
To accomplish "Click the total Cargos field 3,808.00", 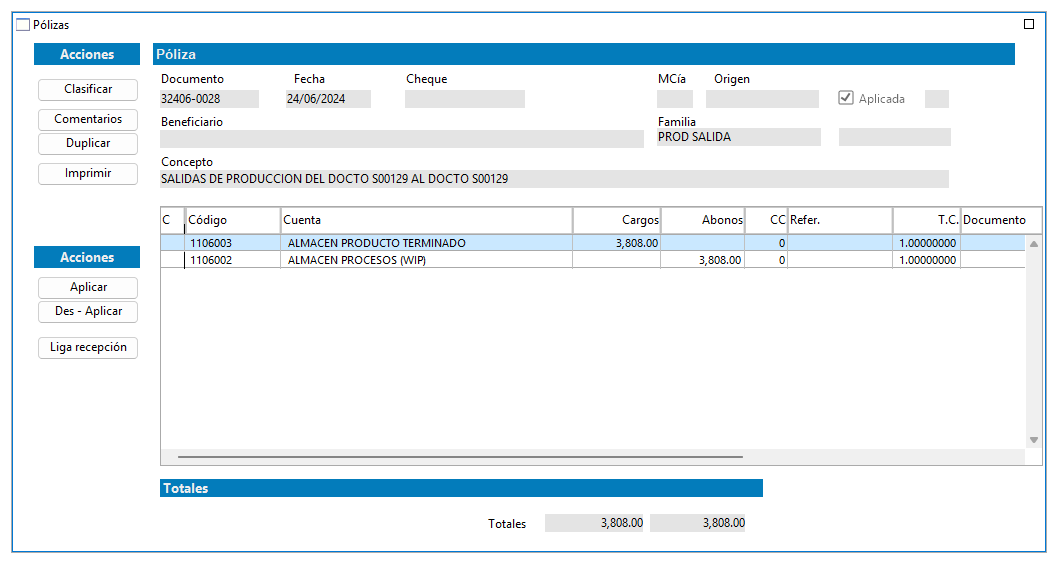I will [594, 523].
